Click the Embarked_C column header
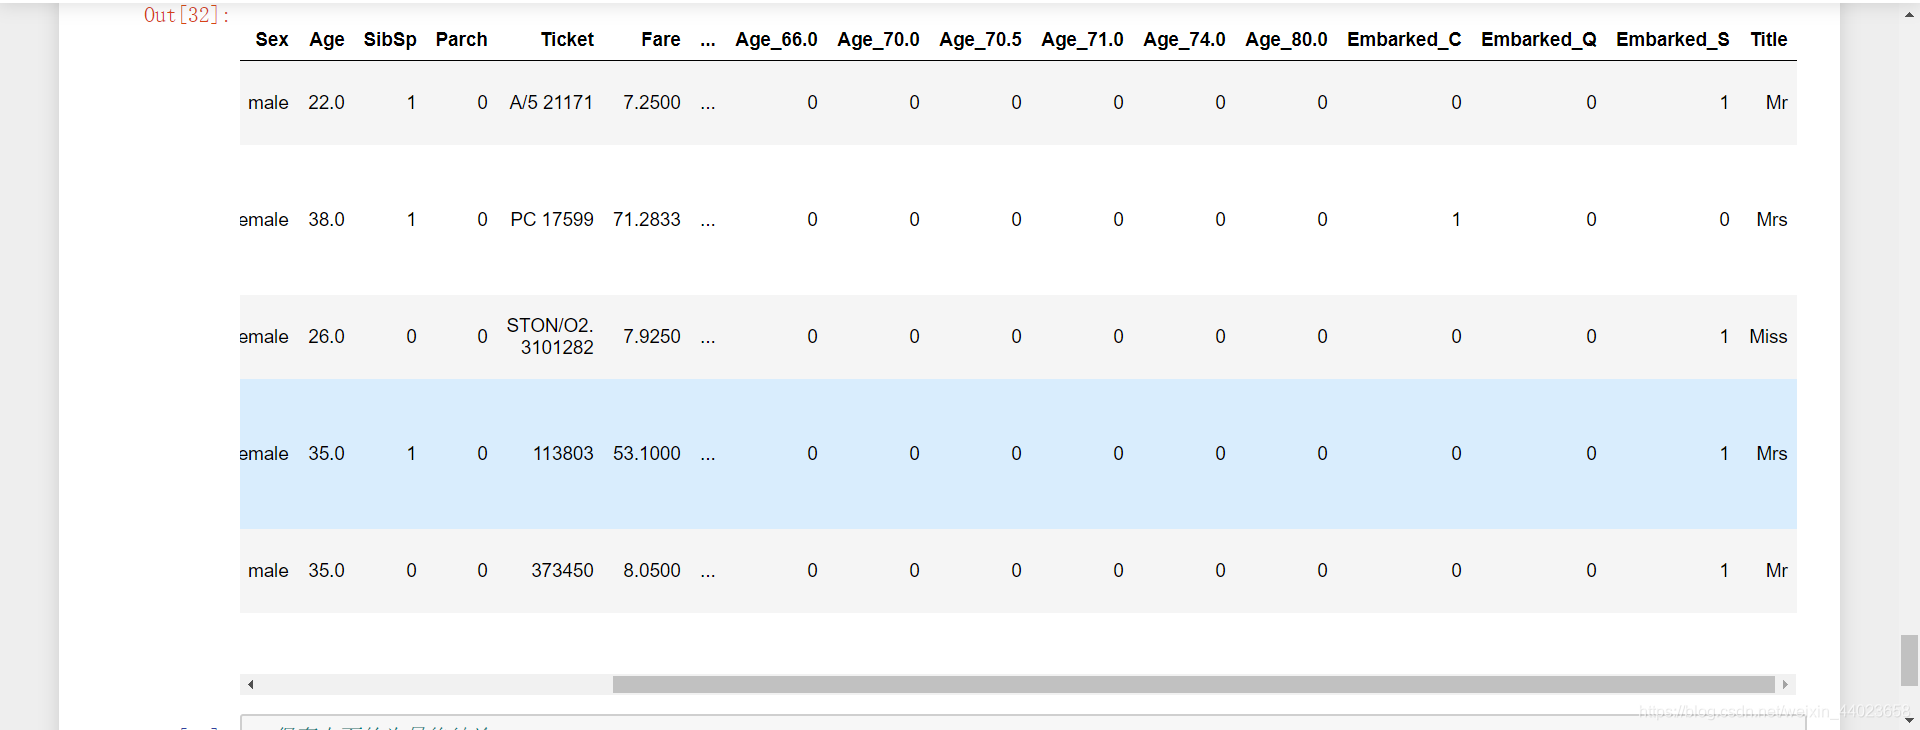The height and width of the screenshot is (730, 1920). (1404, 40)
